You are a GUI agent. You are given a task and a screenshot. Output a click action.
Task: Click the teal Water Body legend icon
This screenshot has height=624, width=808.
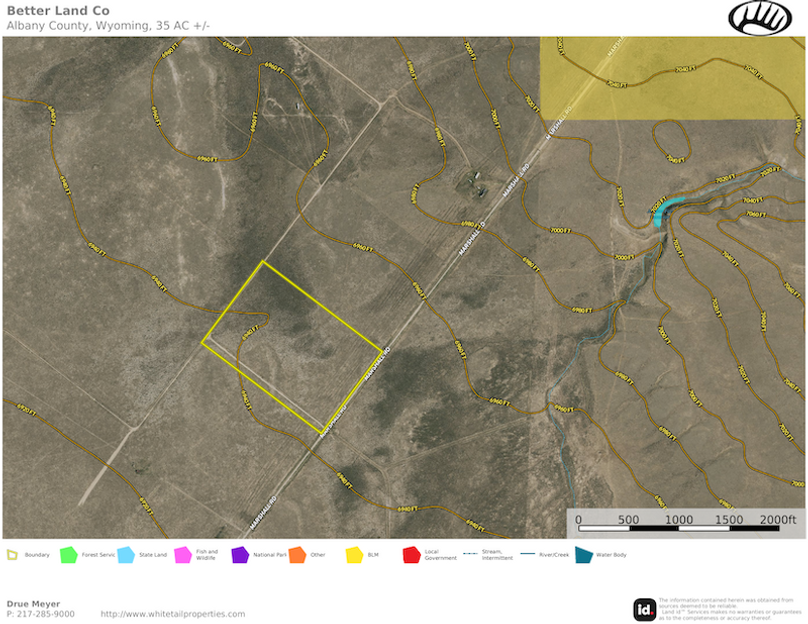(583, 555)
